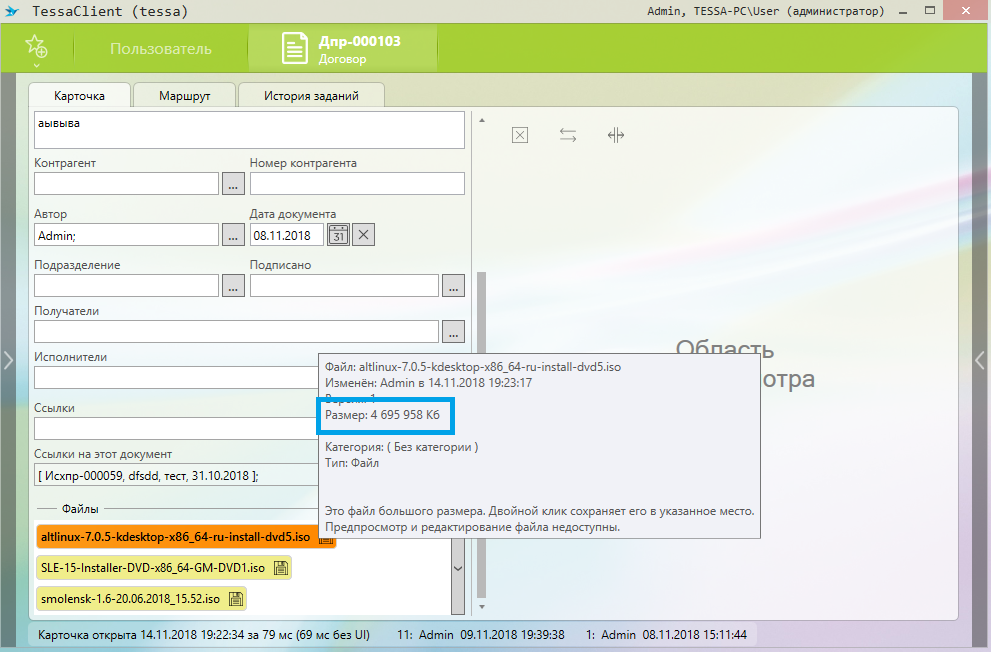Click the file icon on SLE-15 installer item

(281, 568)
